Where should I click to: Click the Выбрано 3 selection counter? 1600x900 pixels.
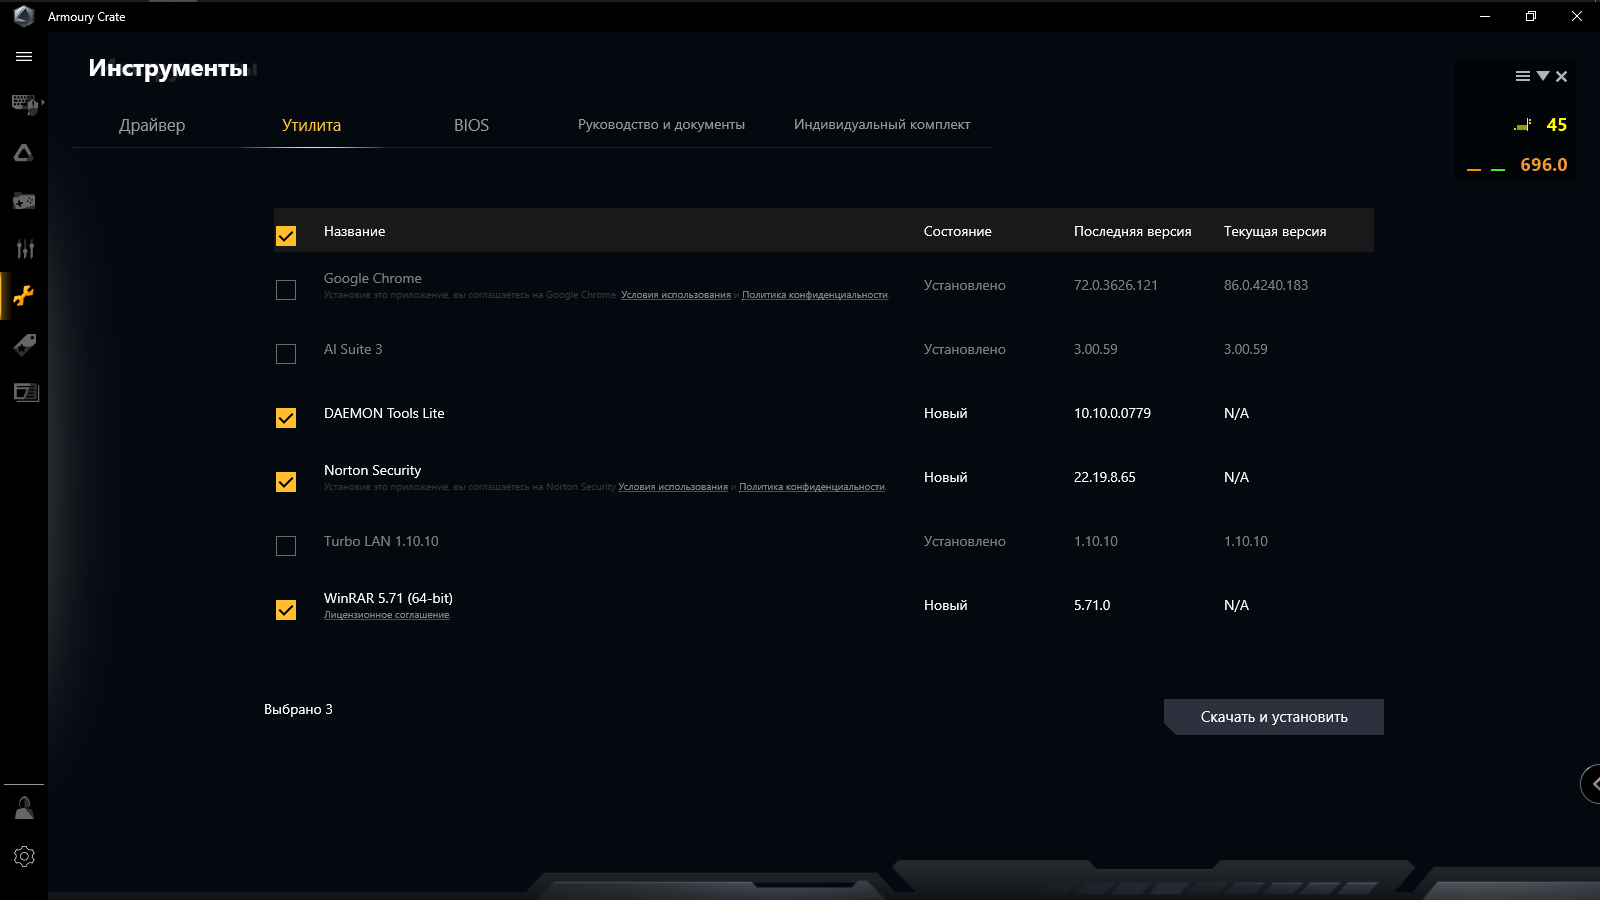click(298, 709)
